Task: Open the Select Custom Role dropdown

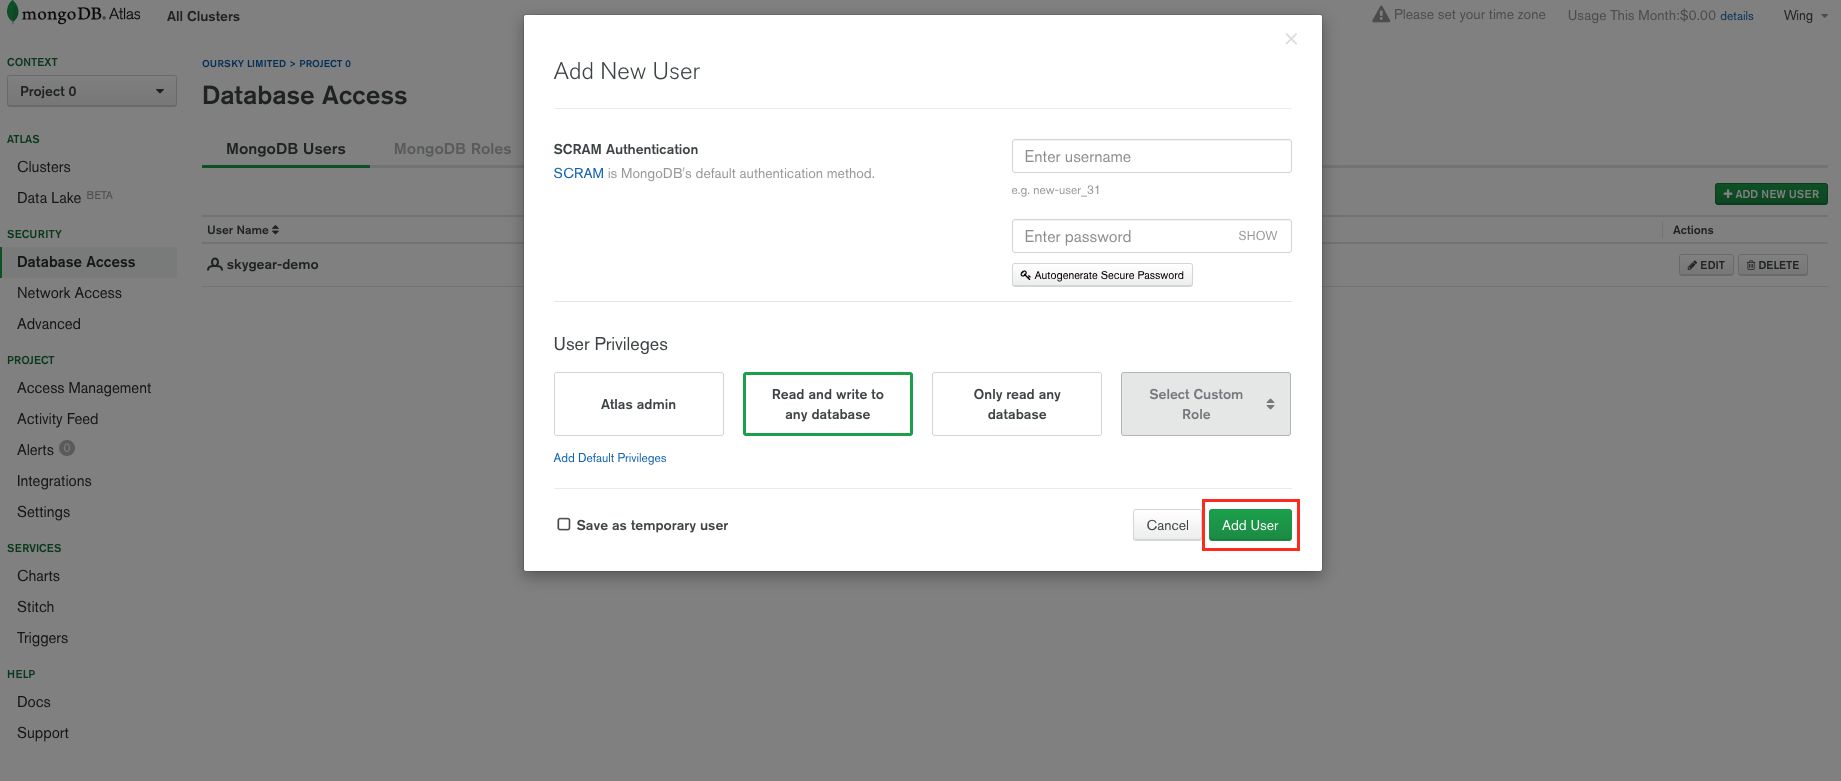Action: tap(1205, 404)
